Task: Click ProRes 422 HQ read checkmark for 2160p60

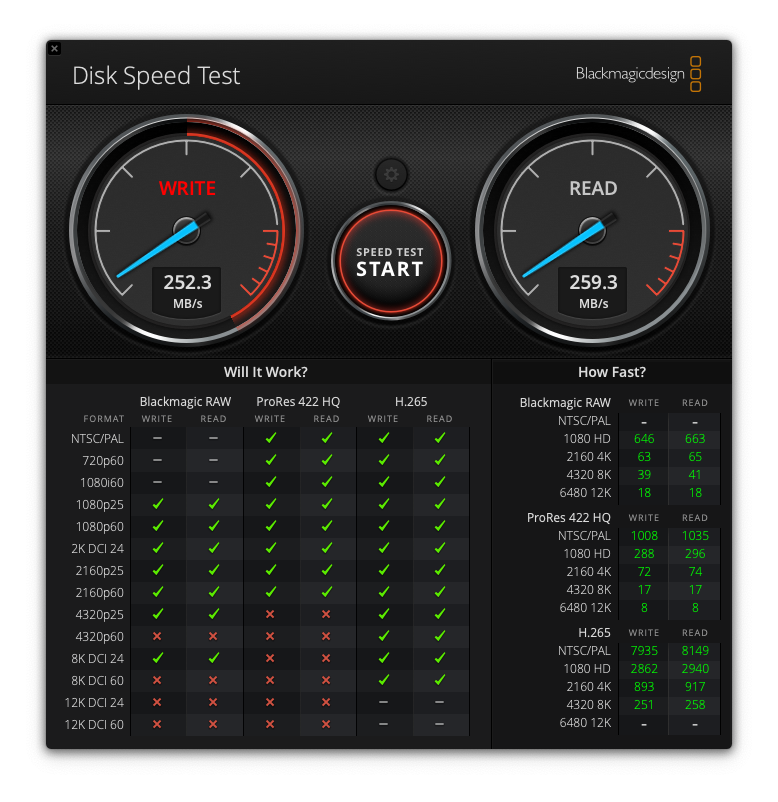Action: pos(327,592)
